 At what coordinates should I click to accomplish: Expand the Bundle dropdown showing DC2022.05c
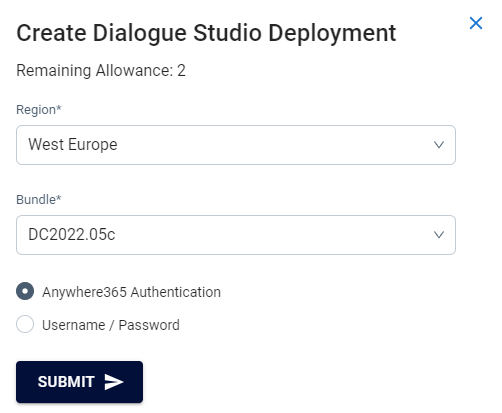(236, 235)
